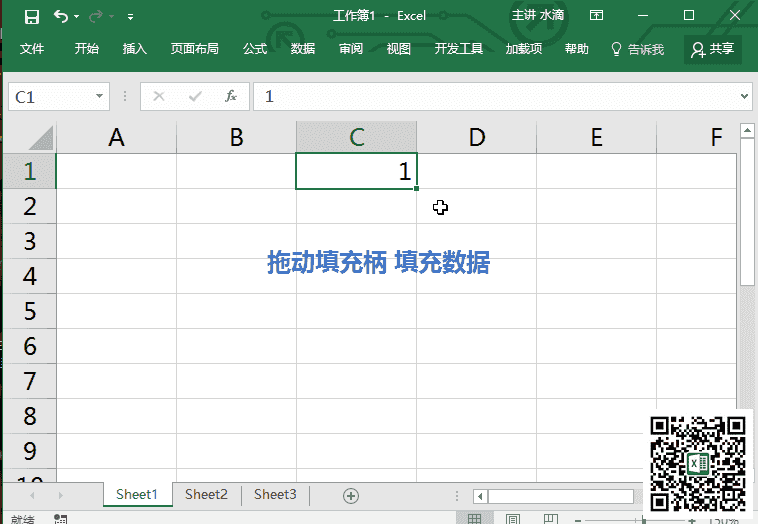The height and width of the screenshot is (524, 758).
Task: Click the fill handle of cell C1
Action: [x=416, y=189]
